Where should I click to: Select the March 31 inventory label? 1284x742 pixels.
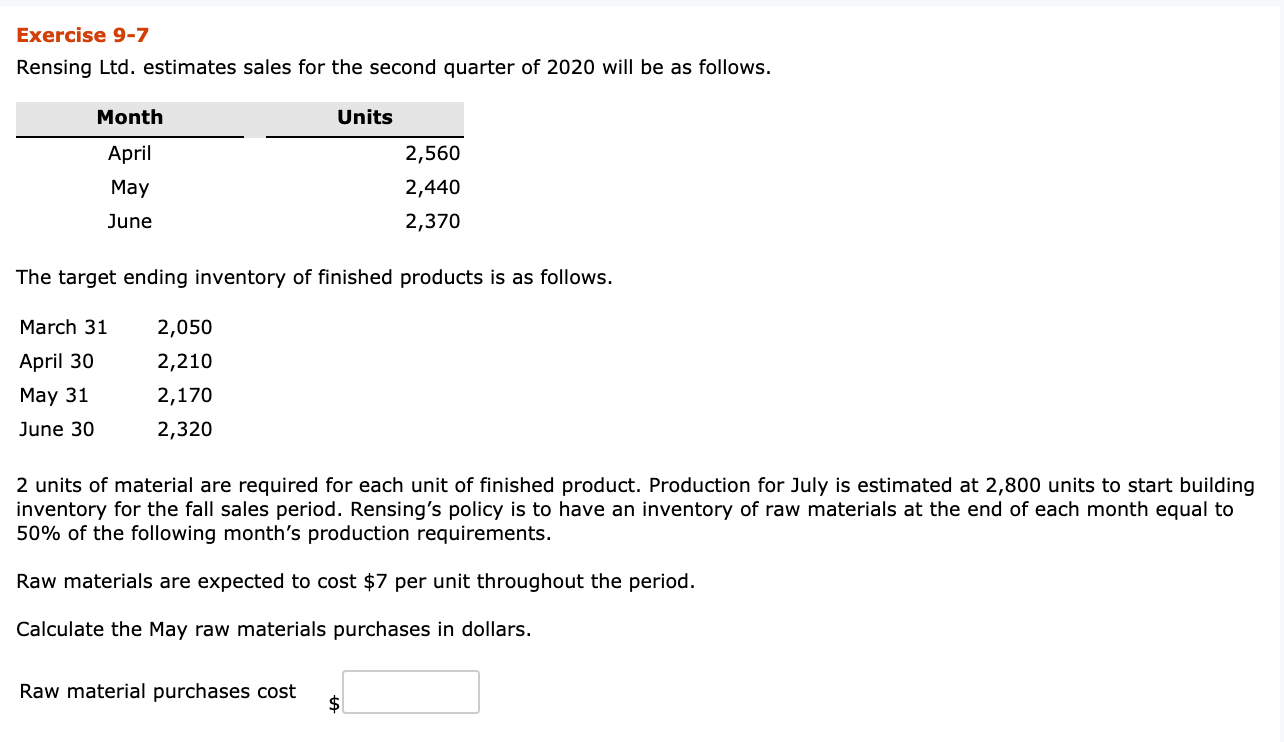[x=63, y=327]
